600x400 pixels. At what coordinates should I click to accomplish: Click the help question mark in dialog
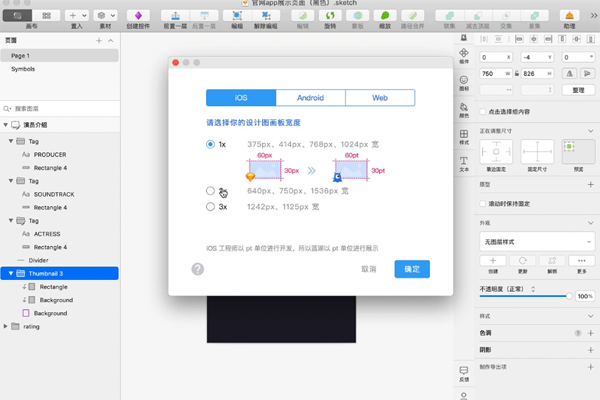coord(197,269)
